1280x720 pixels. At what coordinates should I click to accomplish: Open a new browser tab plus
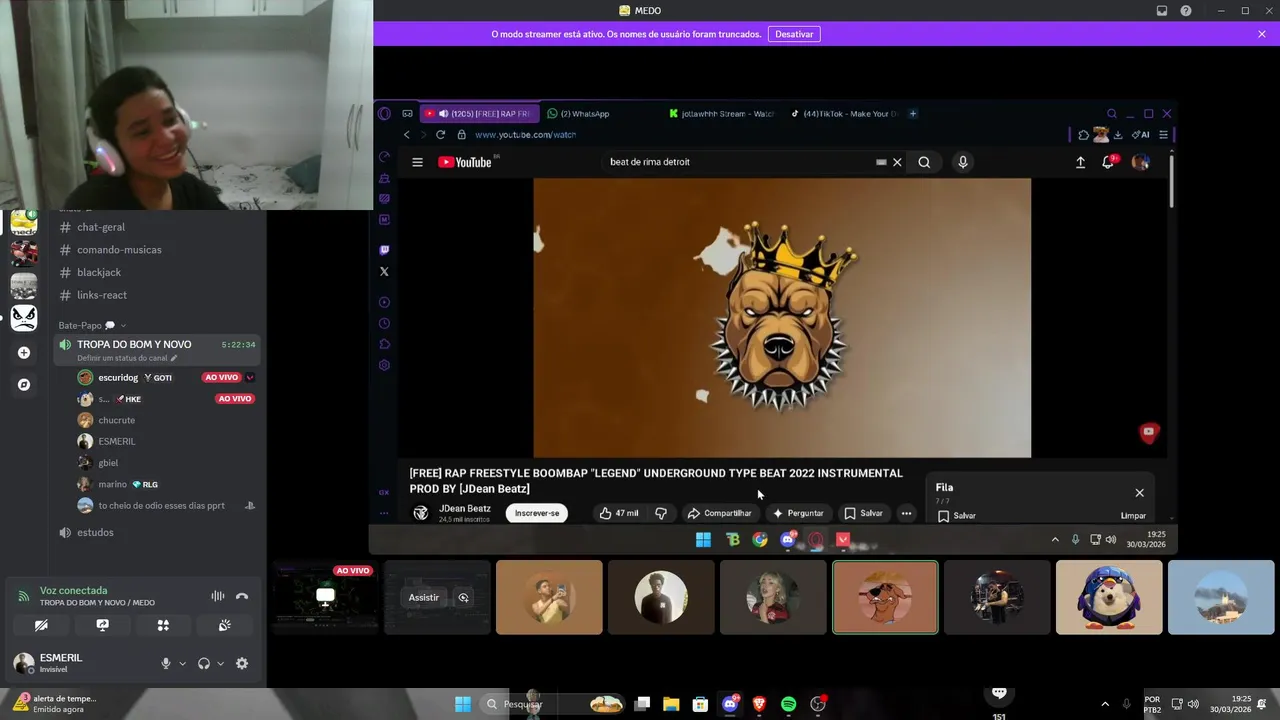click(912, 114)
